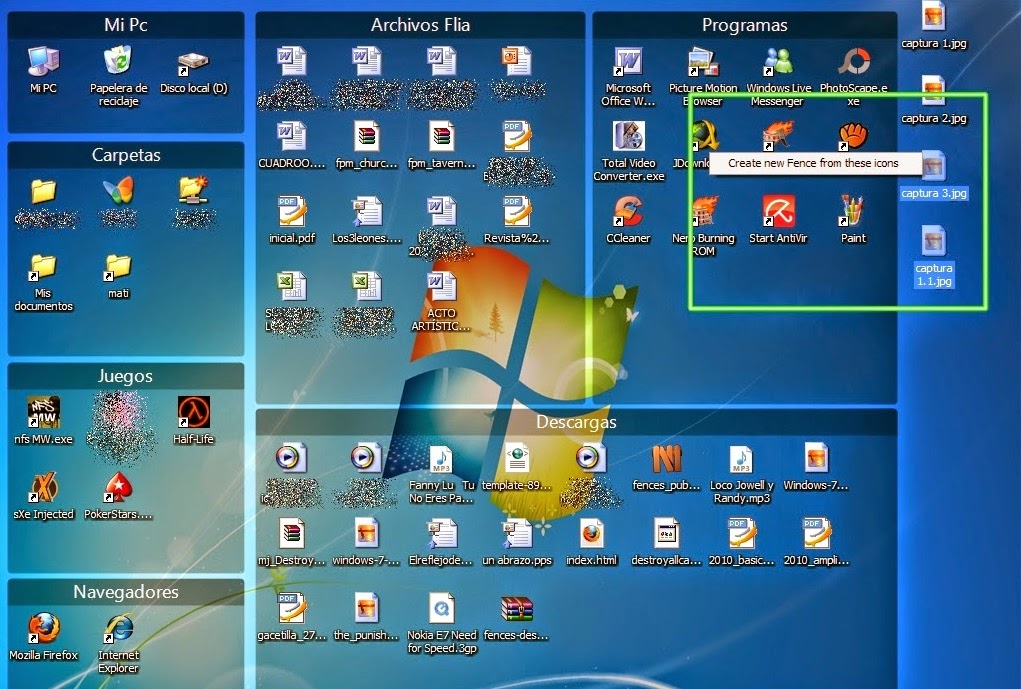The height and width of the screenshot is (689, 1021).
Task: Open the Revista%2 PDF icon
Action: (517, 212)
